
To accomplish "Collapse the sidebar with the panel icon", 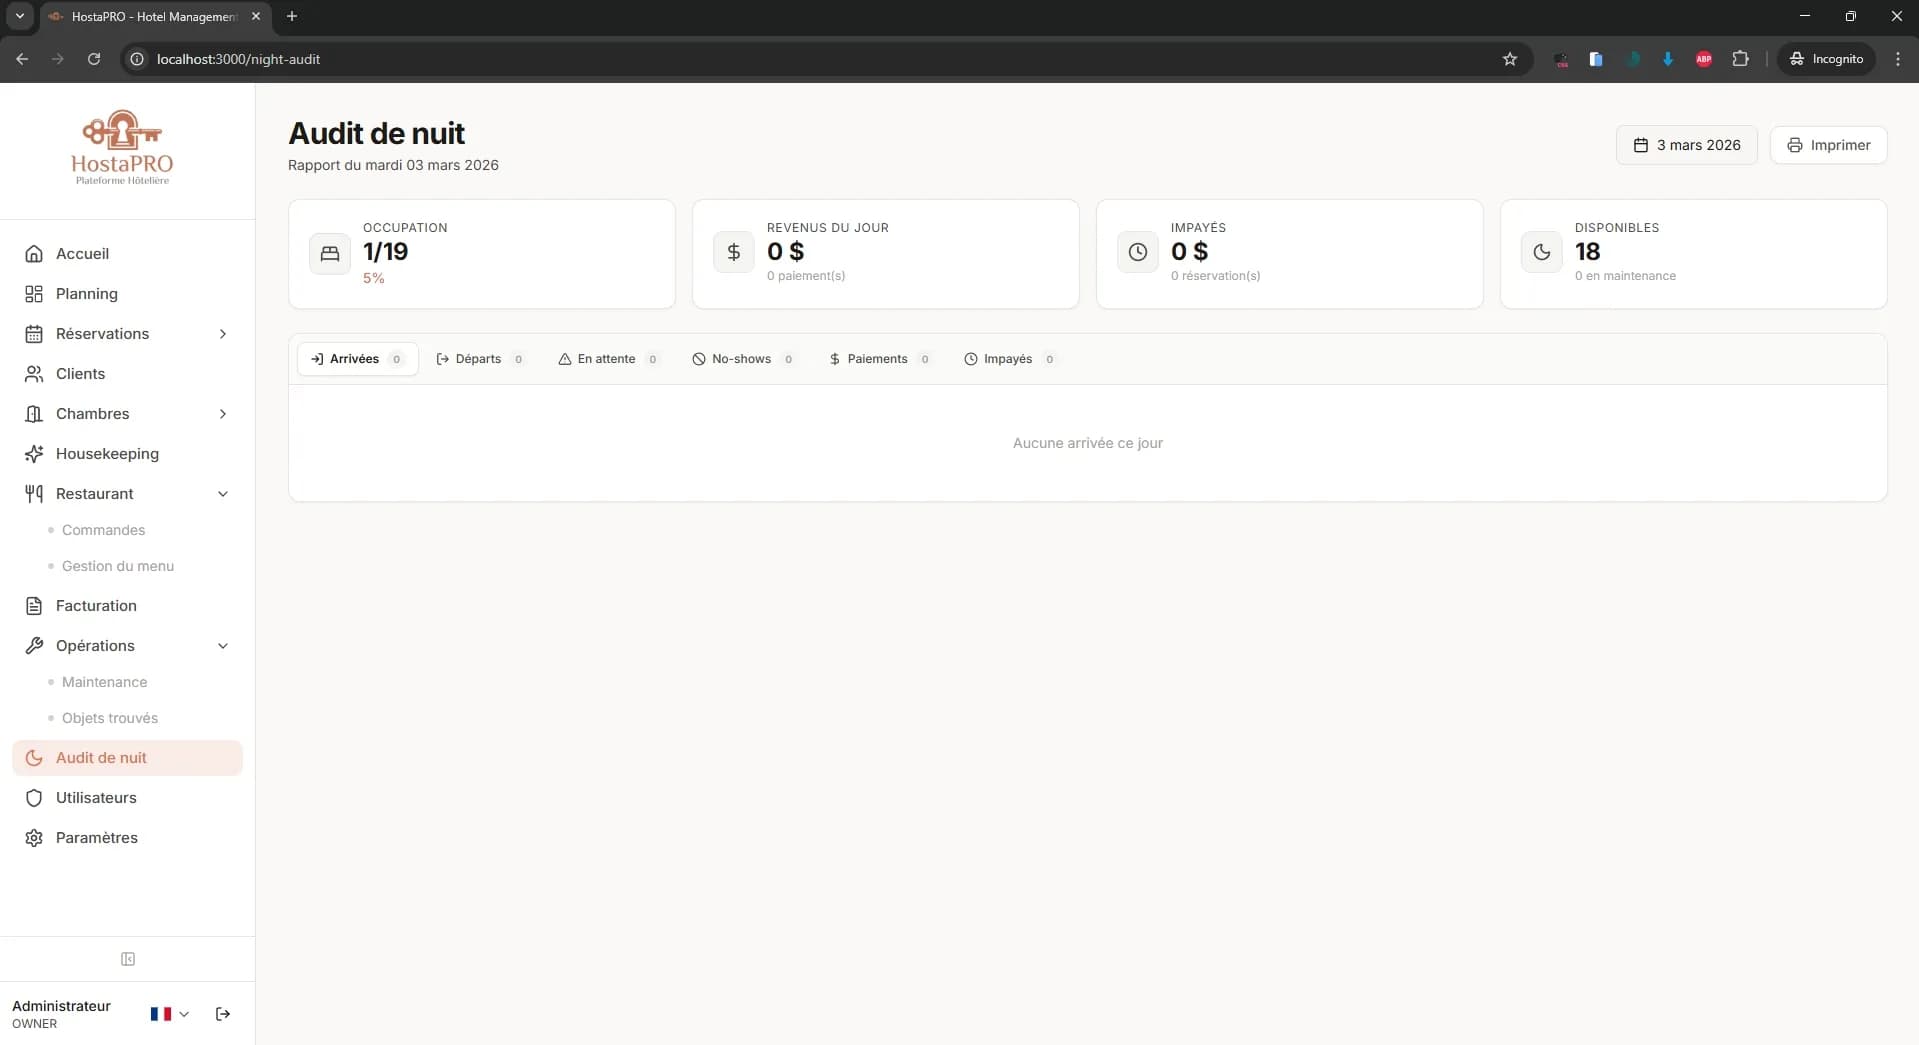I will coord(128,959).
